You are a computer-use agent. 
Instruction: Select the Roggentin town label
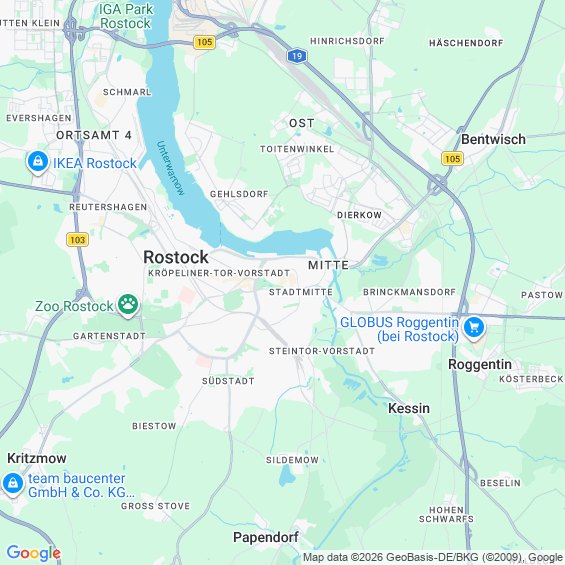(x=480, y=364)
